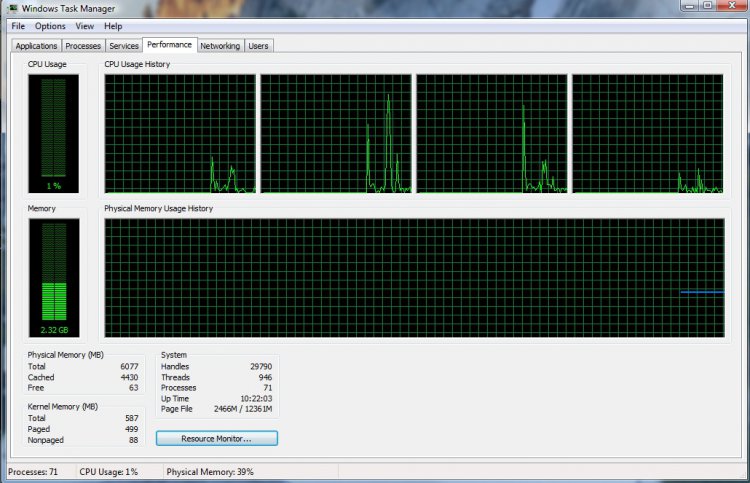
Task: Minimize the Task Manager window
Action: (689, 6)
